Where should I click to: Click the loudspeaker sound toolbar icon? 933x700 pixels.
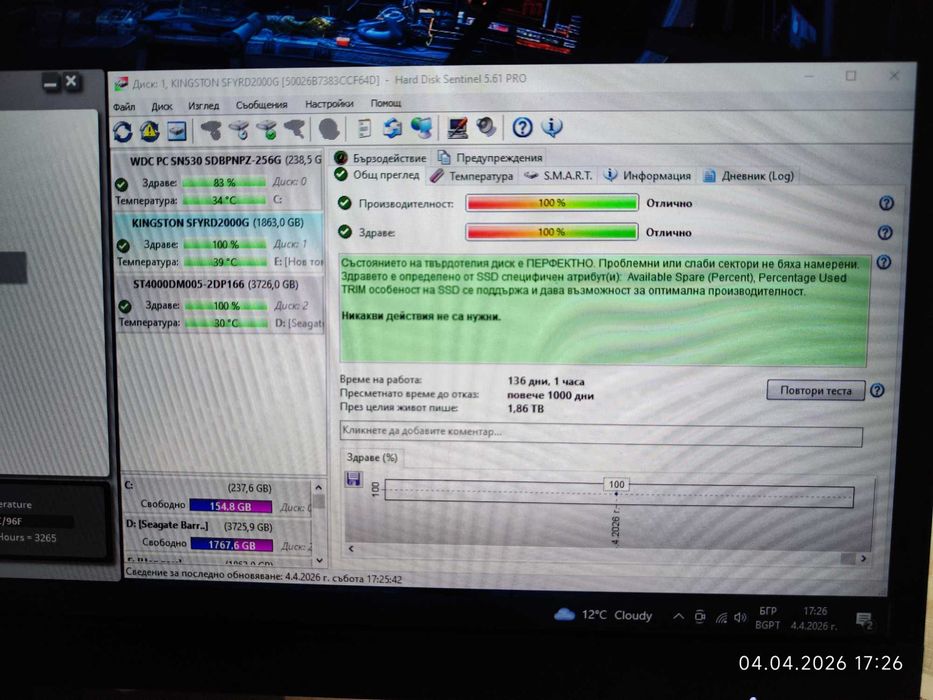486,127
